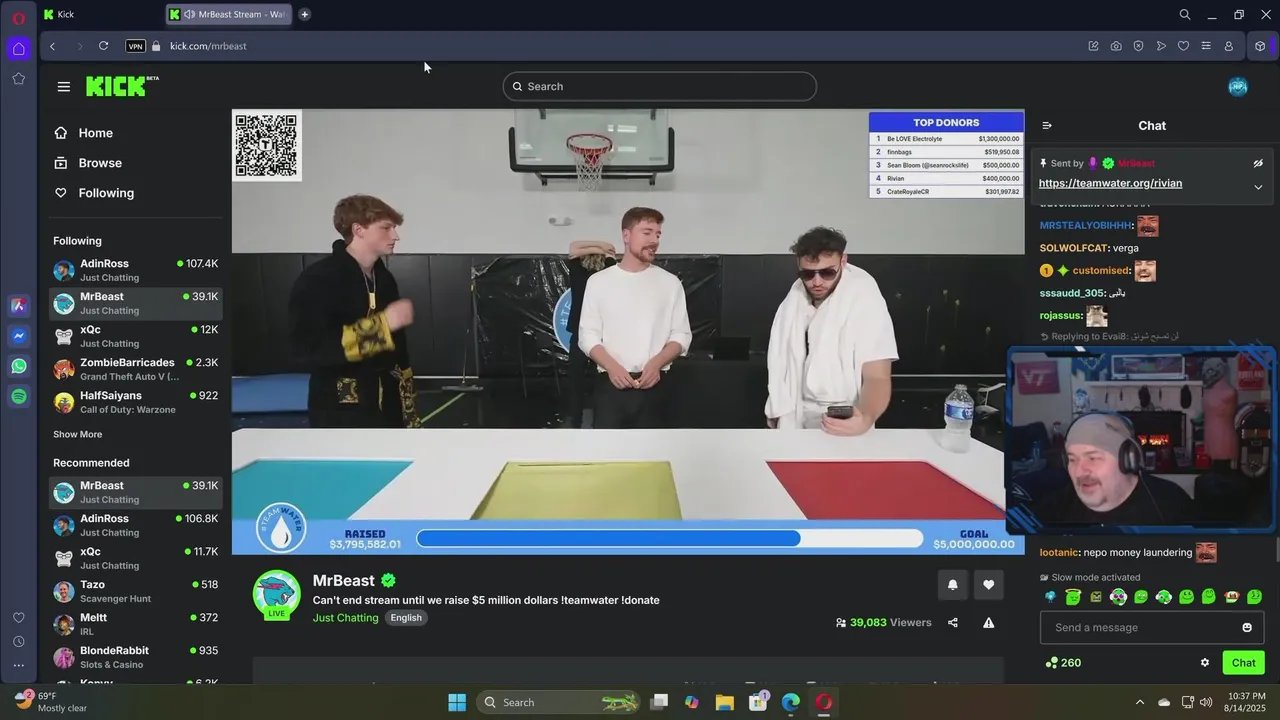Click lootanic username in chat
Screen dimensions: 1280x720
pyautogui.click(x=1059, y=553)
